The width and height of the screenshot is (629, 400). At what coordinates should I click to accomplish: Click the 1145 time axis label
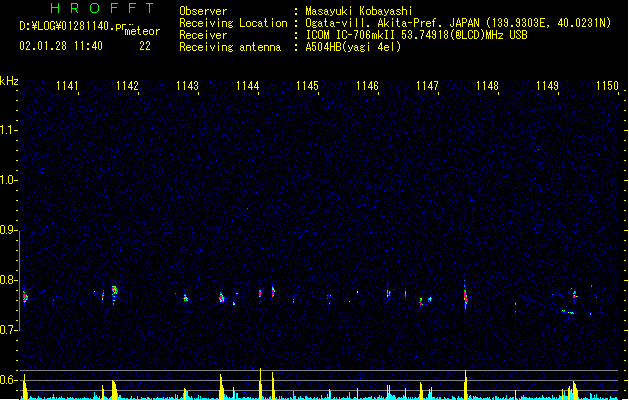pos(307,86)
